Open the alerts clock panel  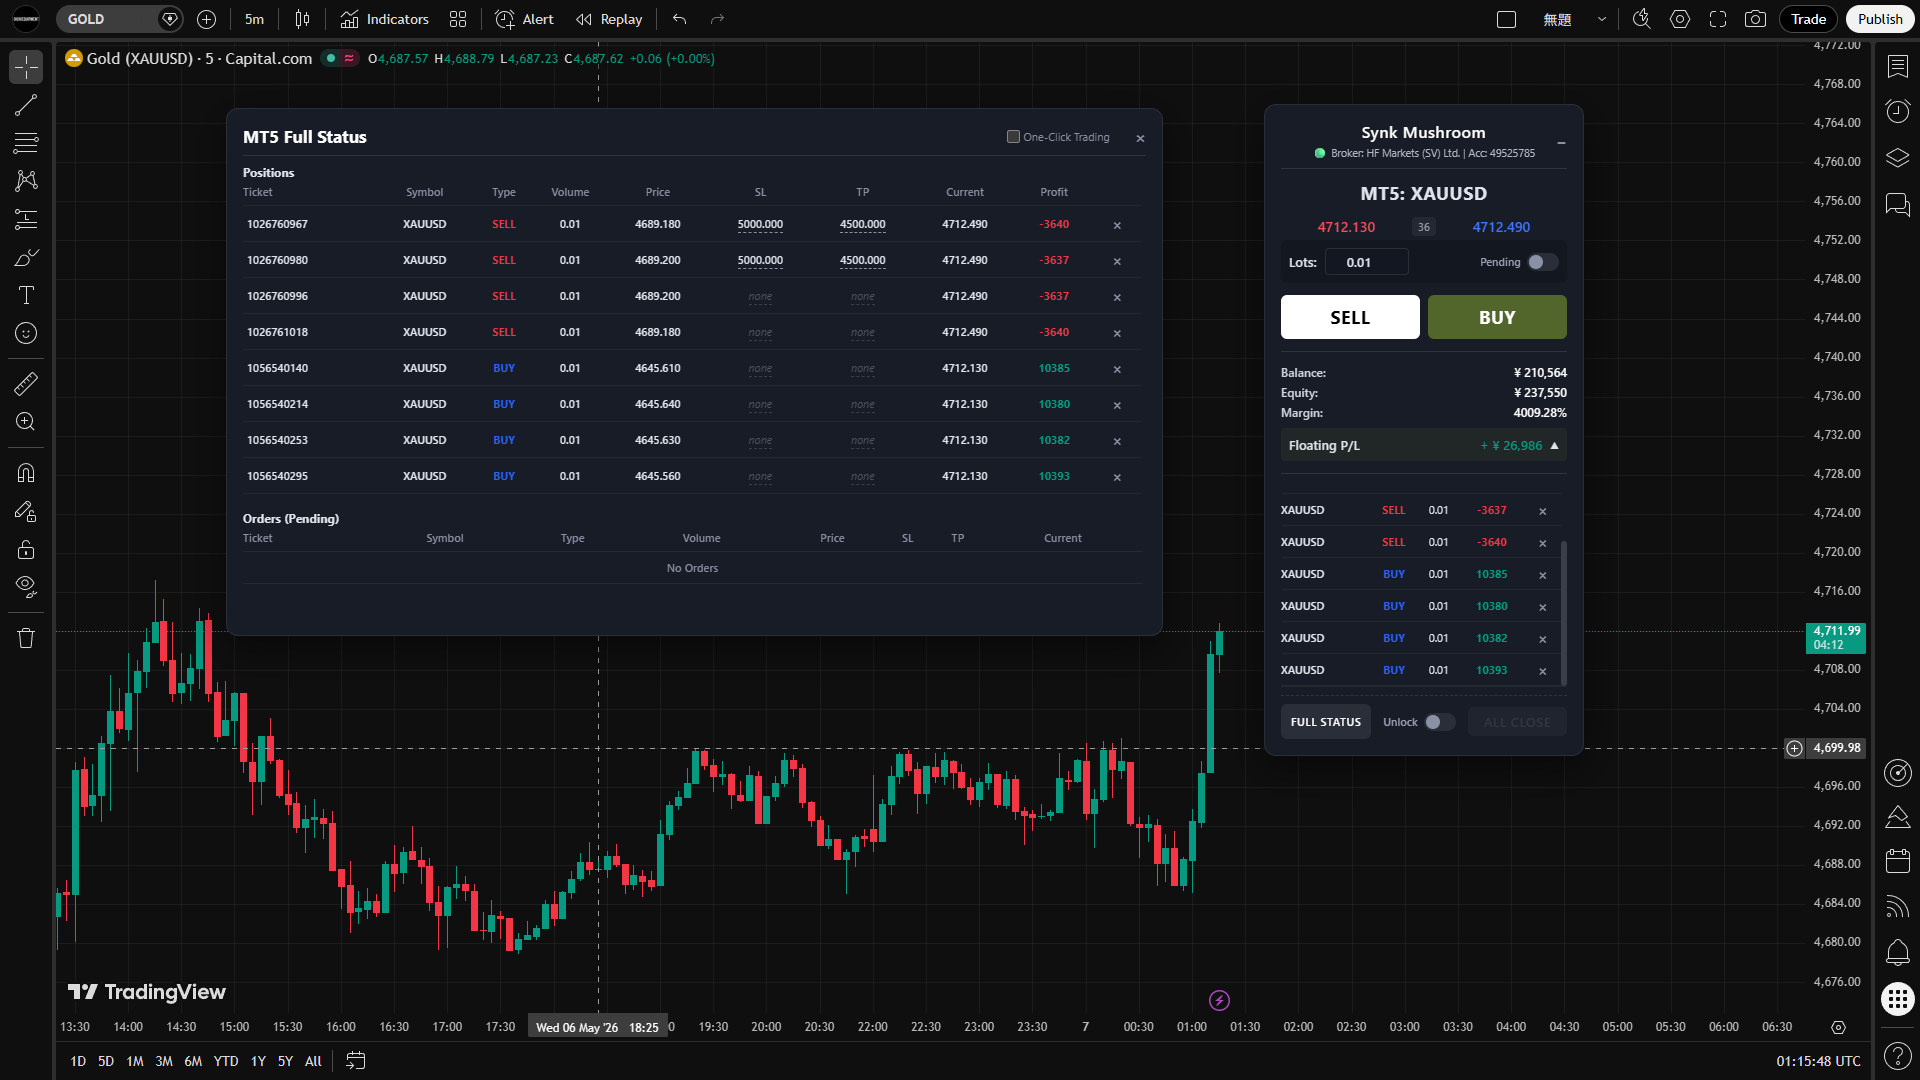(x=1898, y=111)
